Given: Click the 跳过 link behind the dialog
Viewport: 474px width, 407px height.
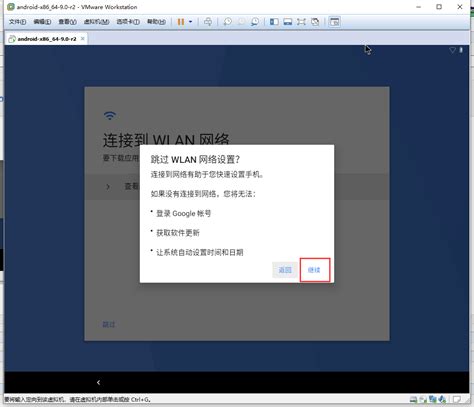Looking at the screenshot, I should point(109,324).
